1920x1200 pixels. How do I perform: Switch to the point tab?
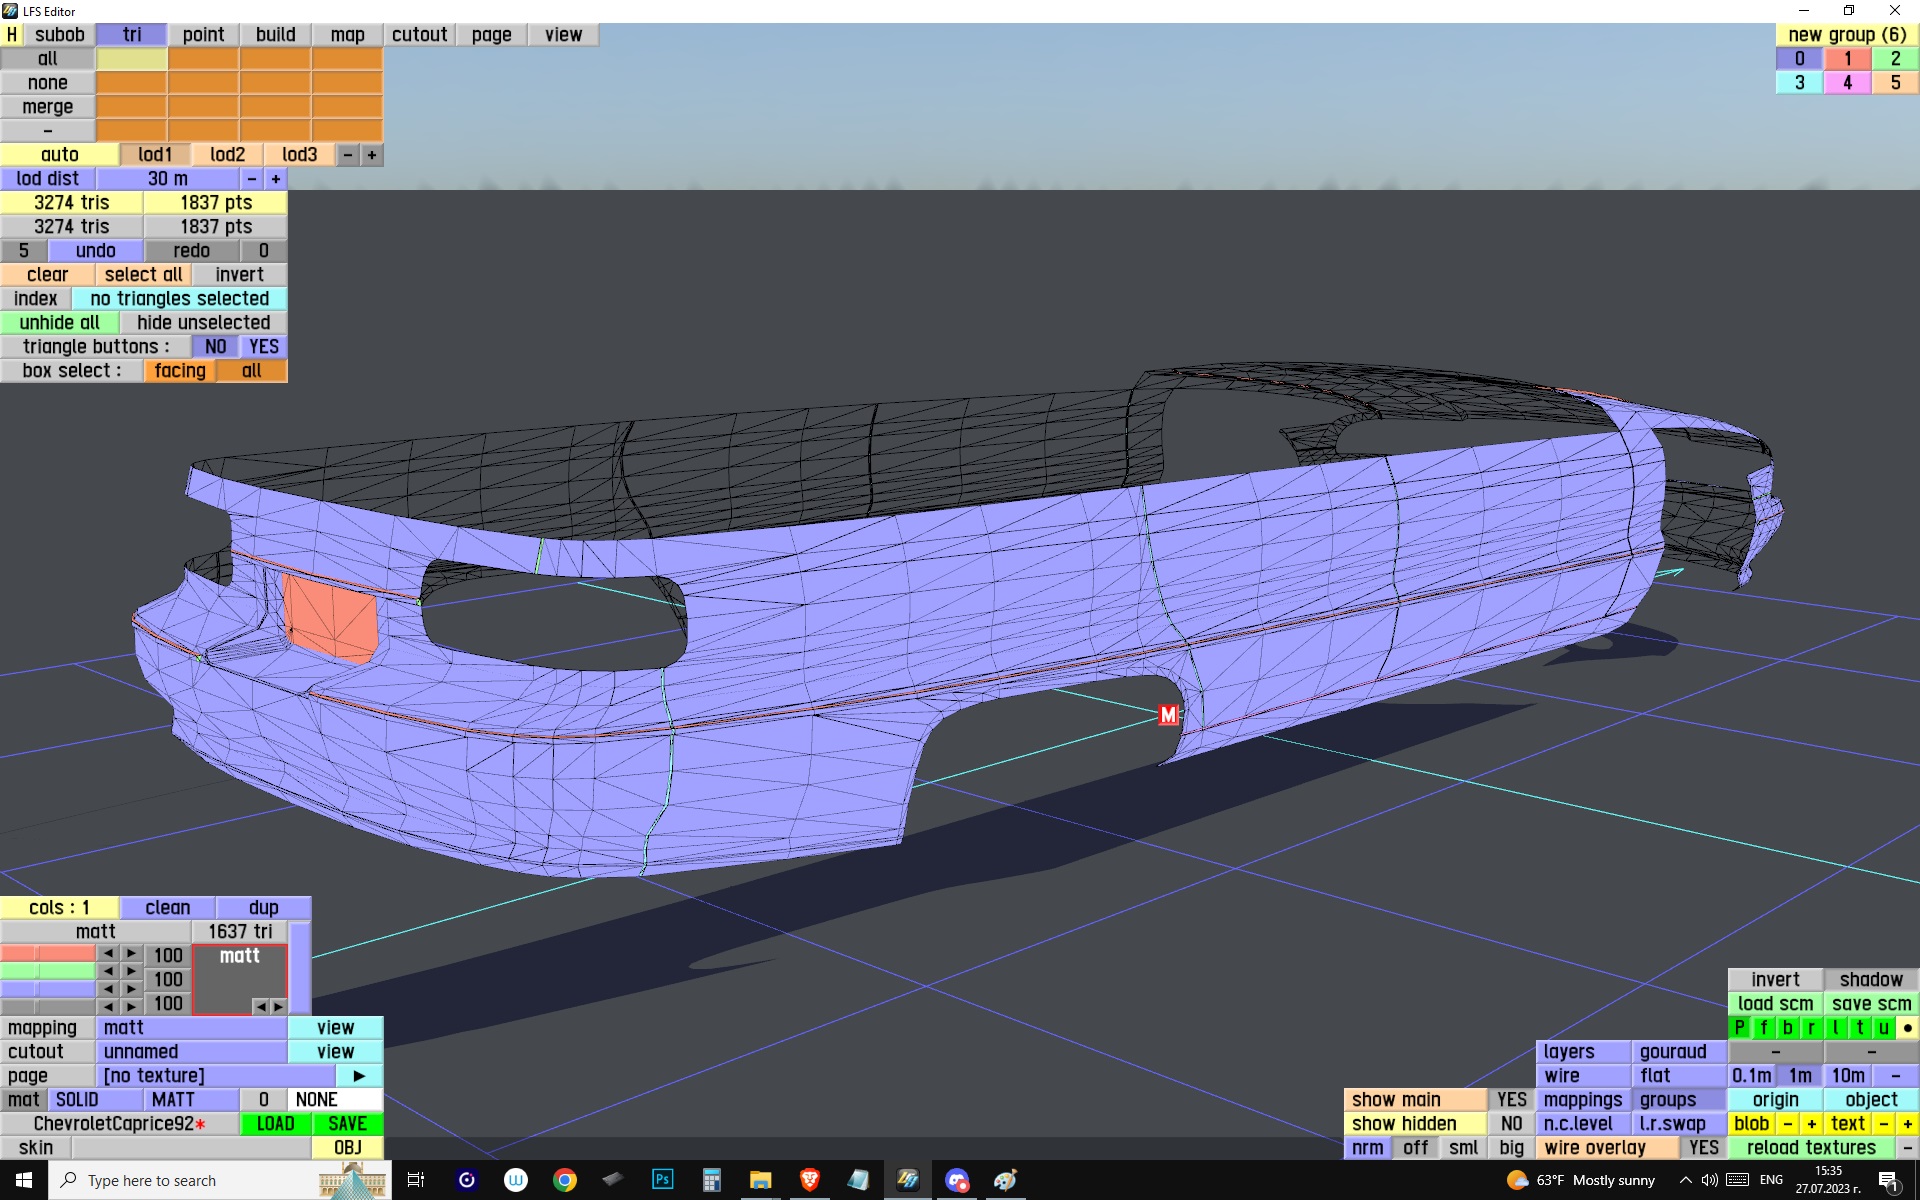coord(203,34)
